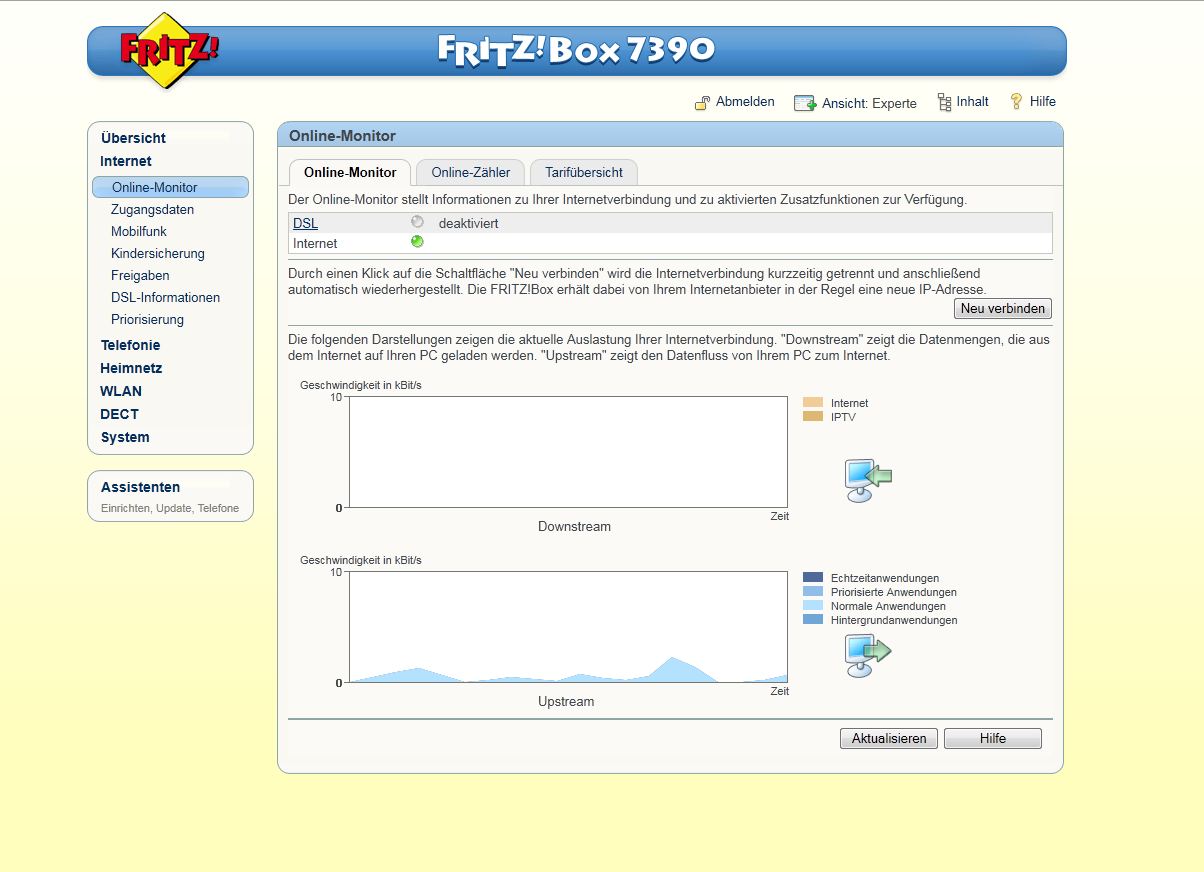Open the Inhalt overview link

[972, 102]
